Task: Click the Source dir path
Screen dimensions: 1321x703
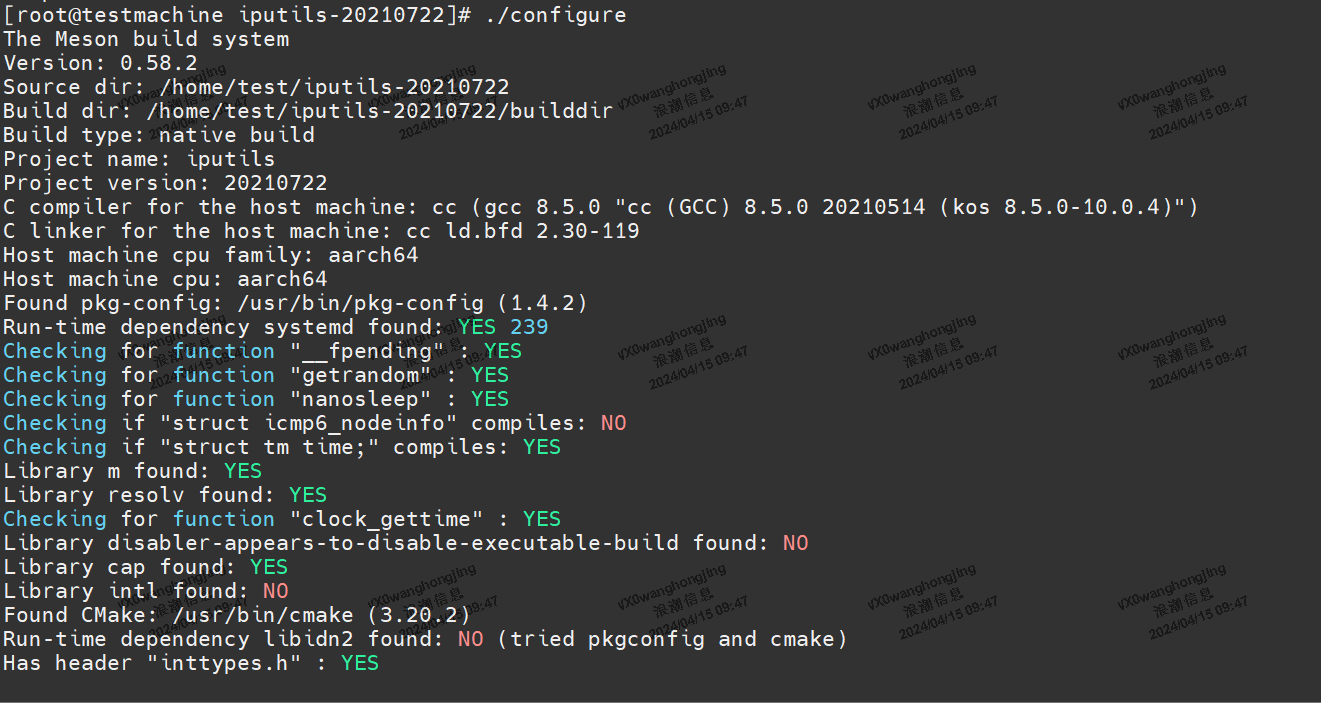Action: [334, 87]
